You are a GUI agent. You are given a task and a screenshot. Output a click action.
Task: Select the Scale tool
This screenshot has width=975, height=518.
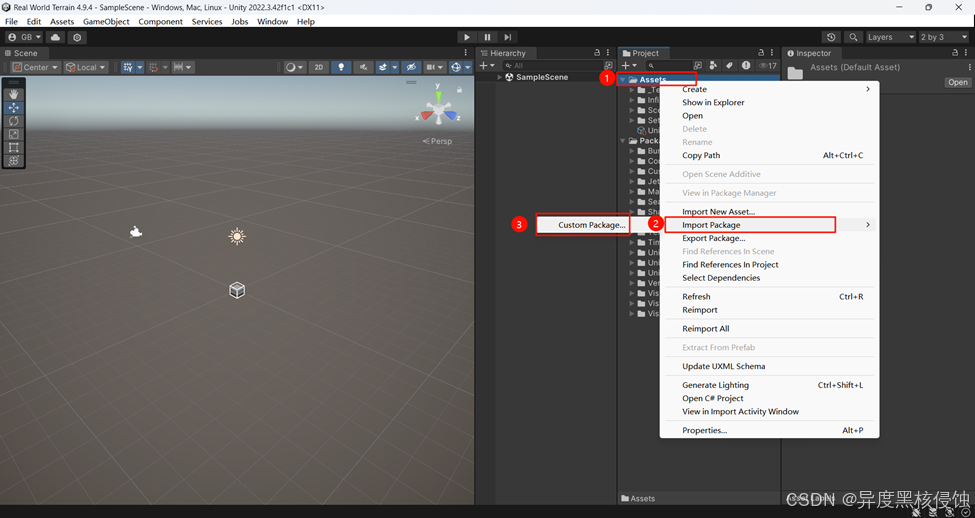(x=13, y=134)
